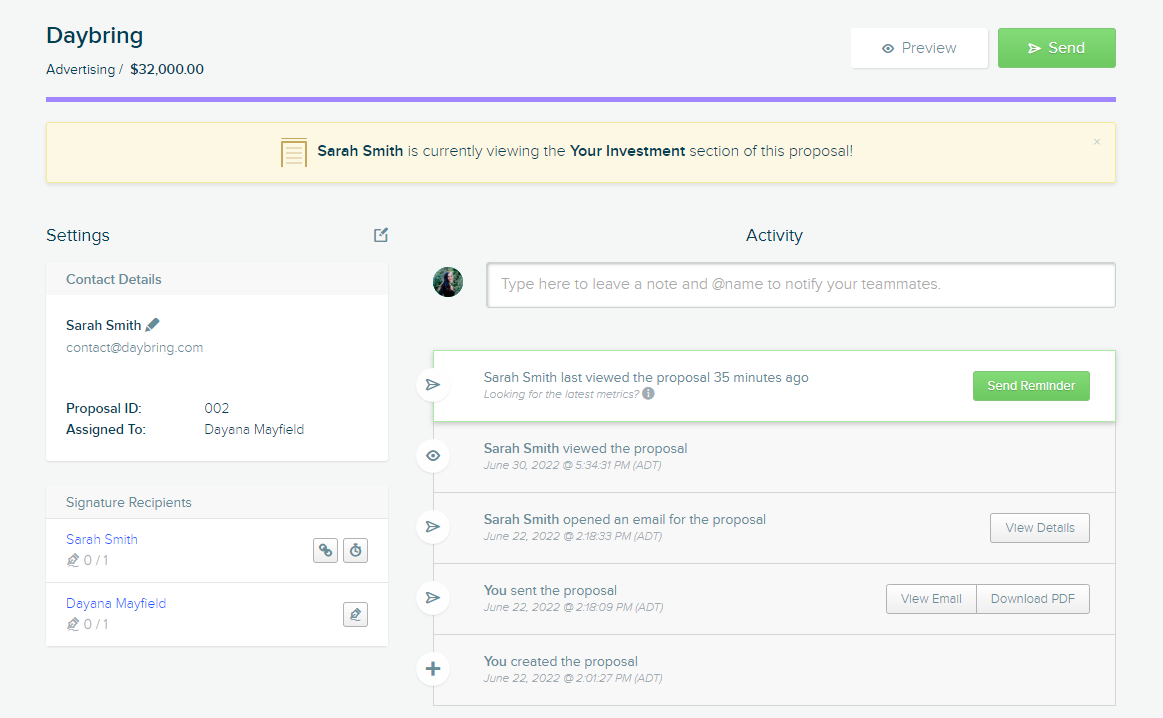Edit Sarah Smith contact with pencil icon

(x=153, y=325)
